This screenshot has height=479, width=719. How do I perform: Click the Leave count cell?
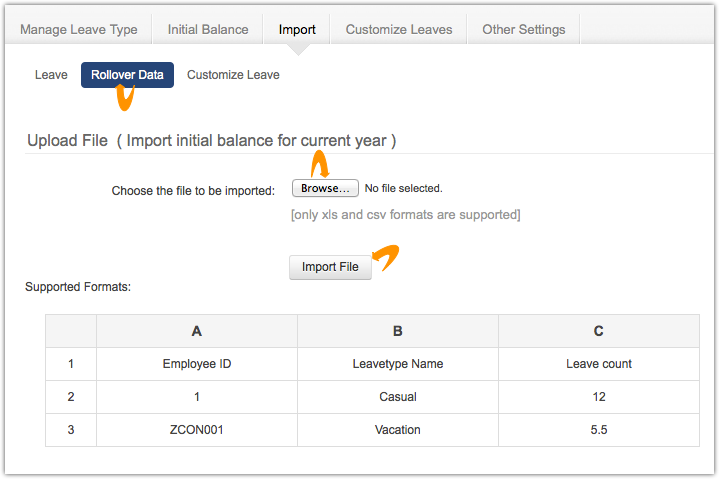(598, 364)
